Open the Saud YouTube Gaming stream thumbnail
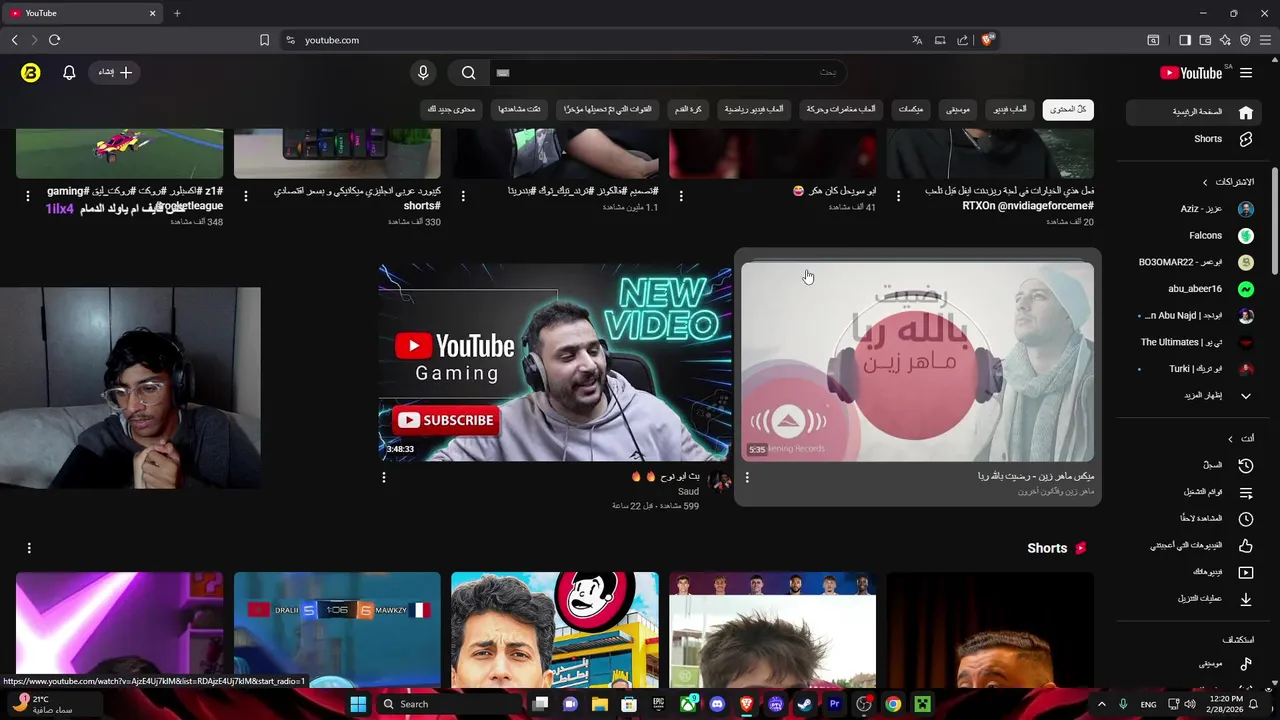 555,362
